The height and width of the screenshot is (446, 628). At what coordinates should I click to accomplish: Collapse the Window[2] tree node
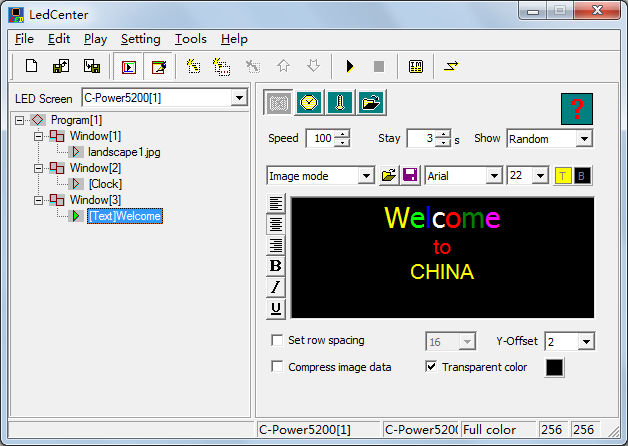click(38, 168)
